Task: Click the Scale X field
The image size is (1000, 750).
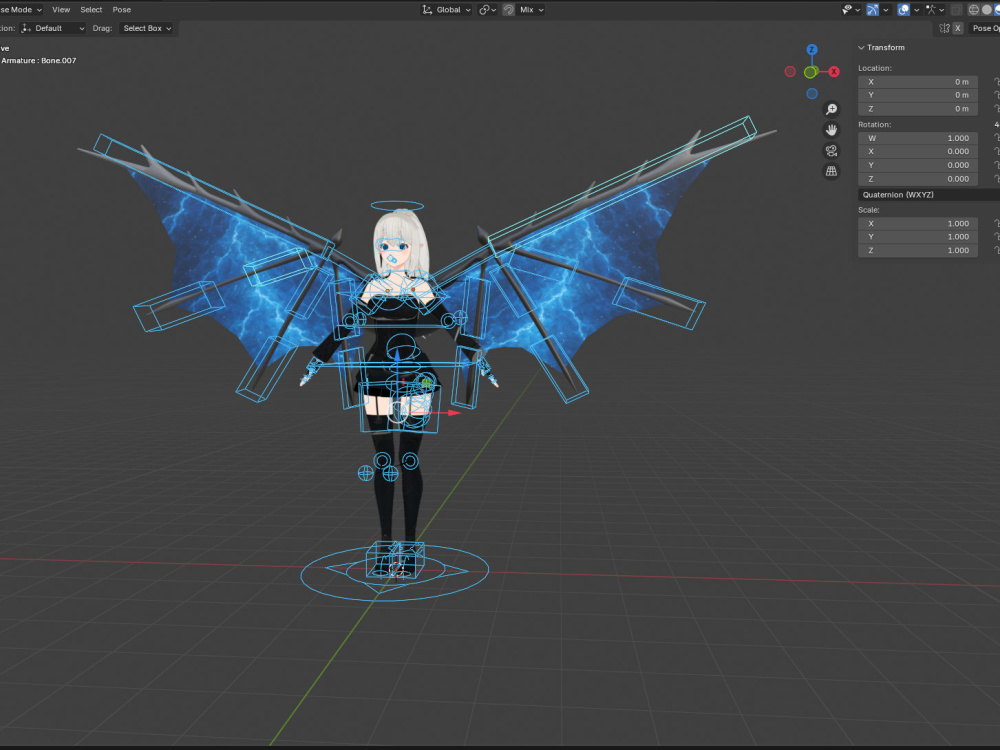Action: (918, 223)
